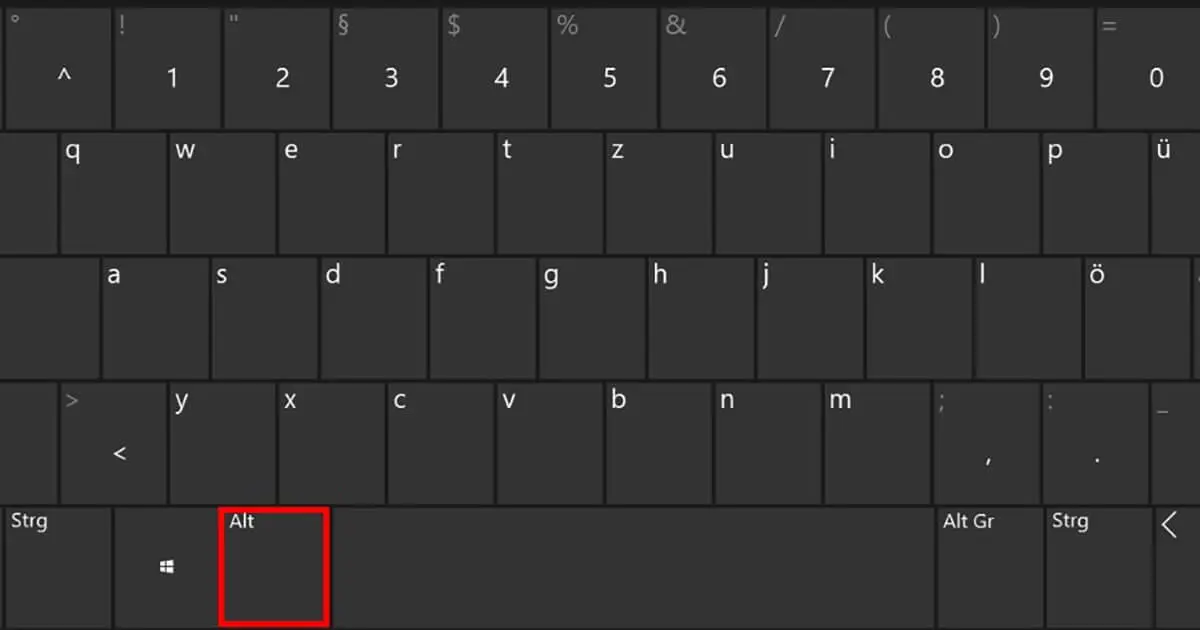Tap the ü umlaut key
The image size is (1200, 630).
point(1176,192)
